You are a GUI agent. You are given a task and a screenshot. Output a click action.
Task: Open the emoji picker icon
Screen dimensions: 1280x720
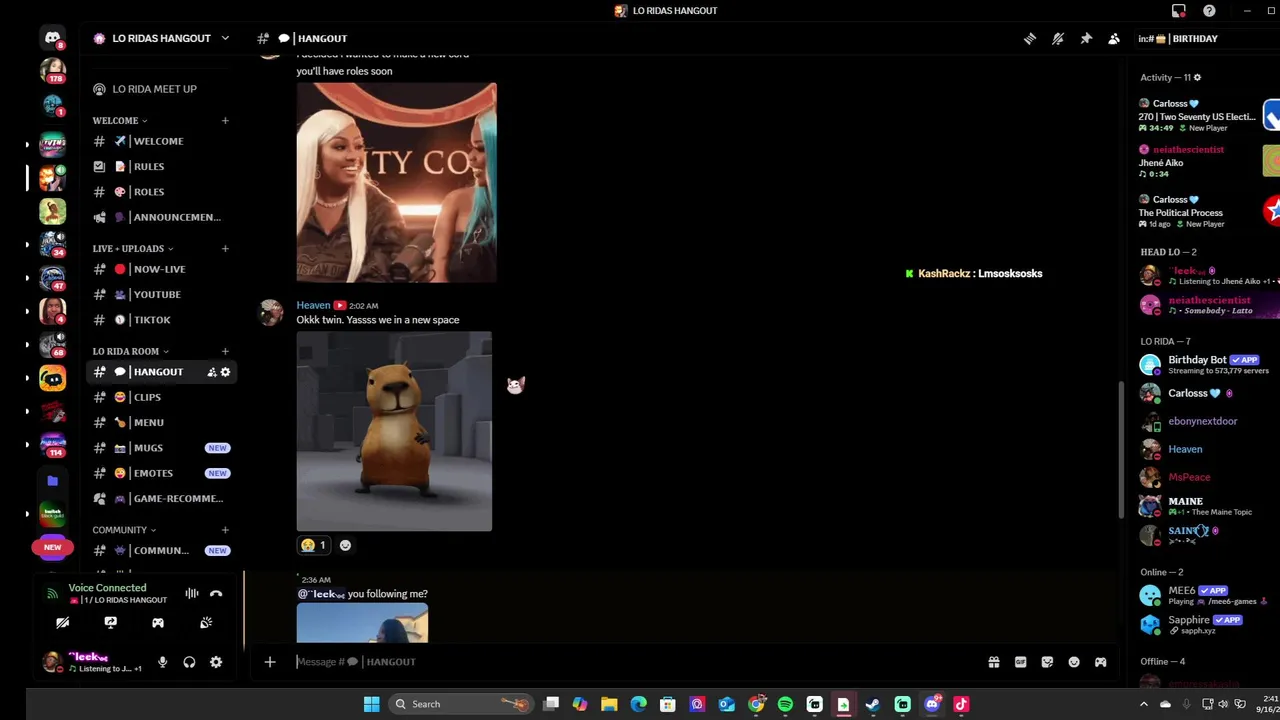click(x=1074, y=662)
